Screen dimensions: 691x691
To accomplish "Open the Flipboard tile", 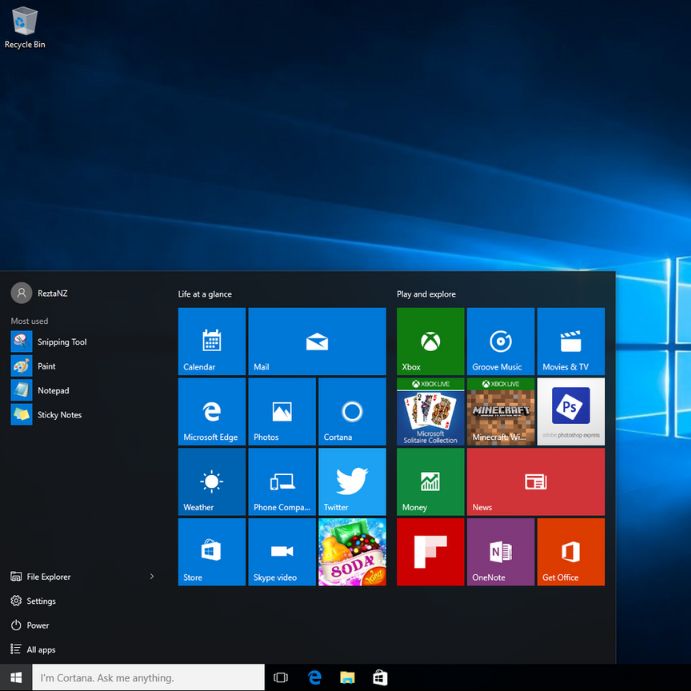I will pyautogui.click(x=431, y=552).
